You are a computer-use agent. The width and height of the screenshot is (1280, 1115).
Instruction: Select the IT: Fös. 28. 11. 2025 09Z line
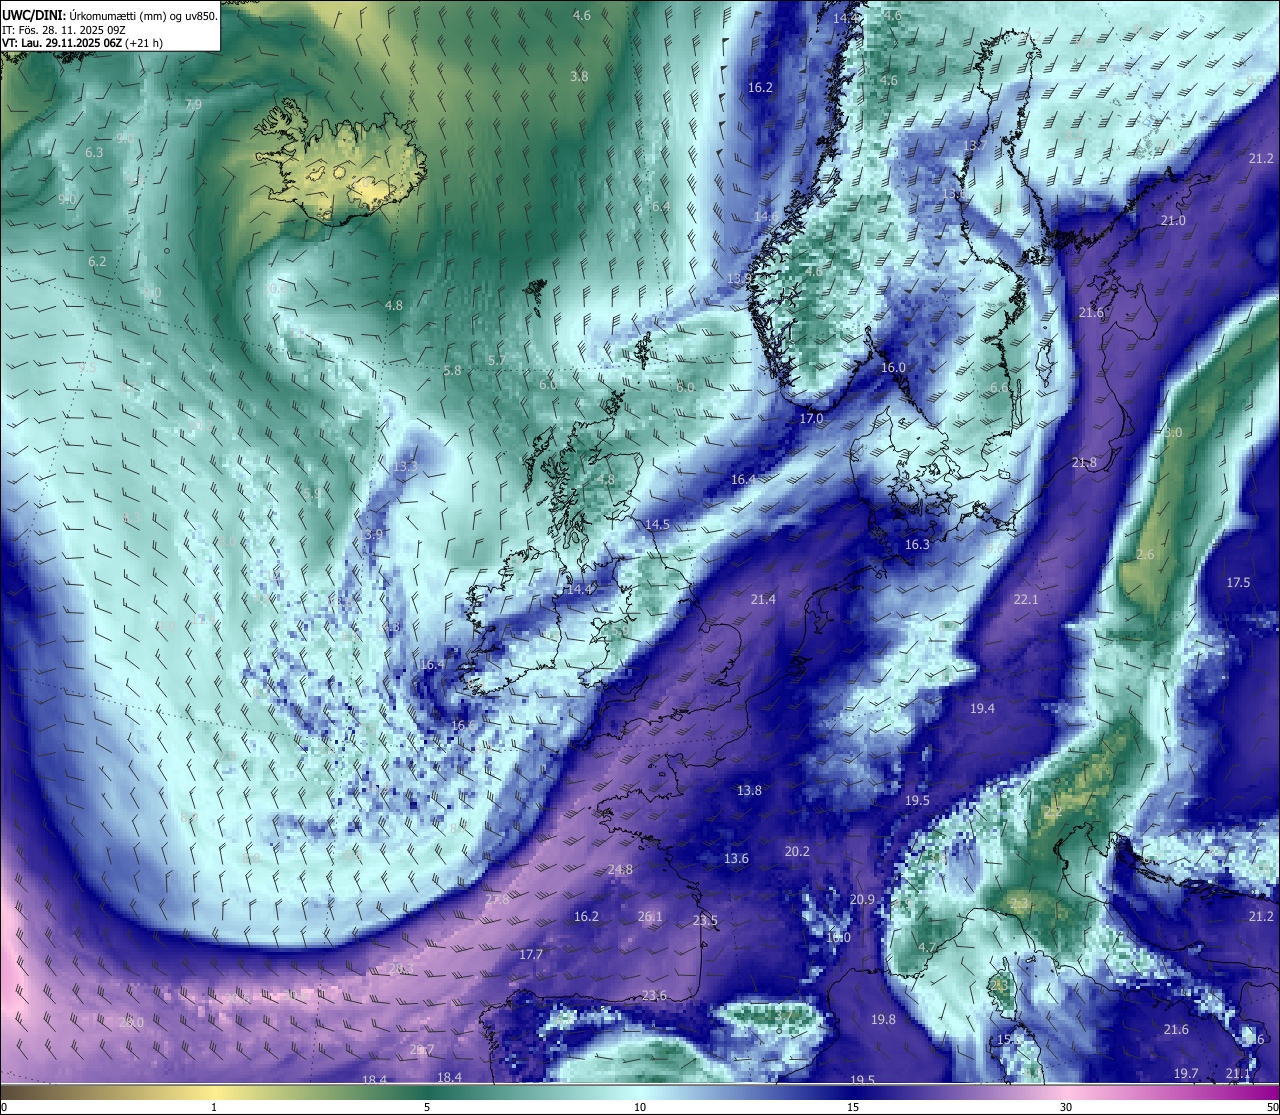pos(63,30)
